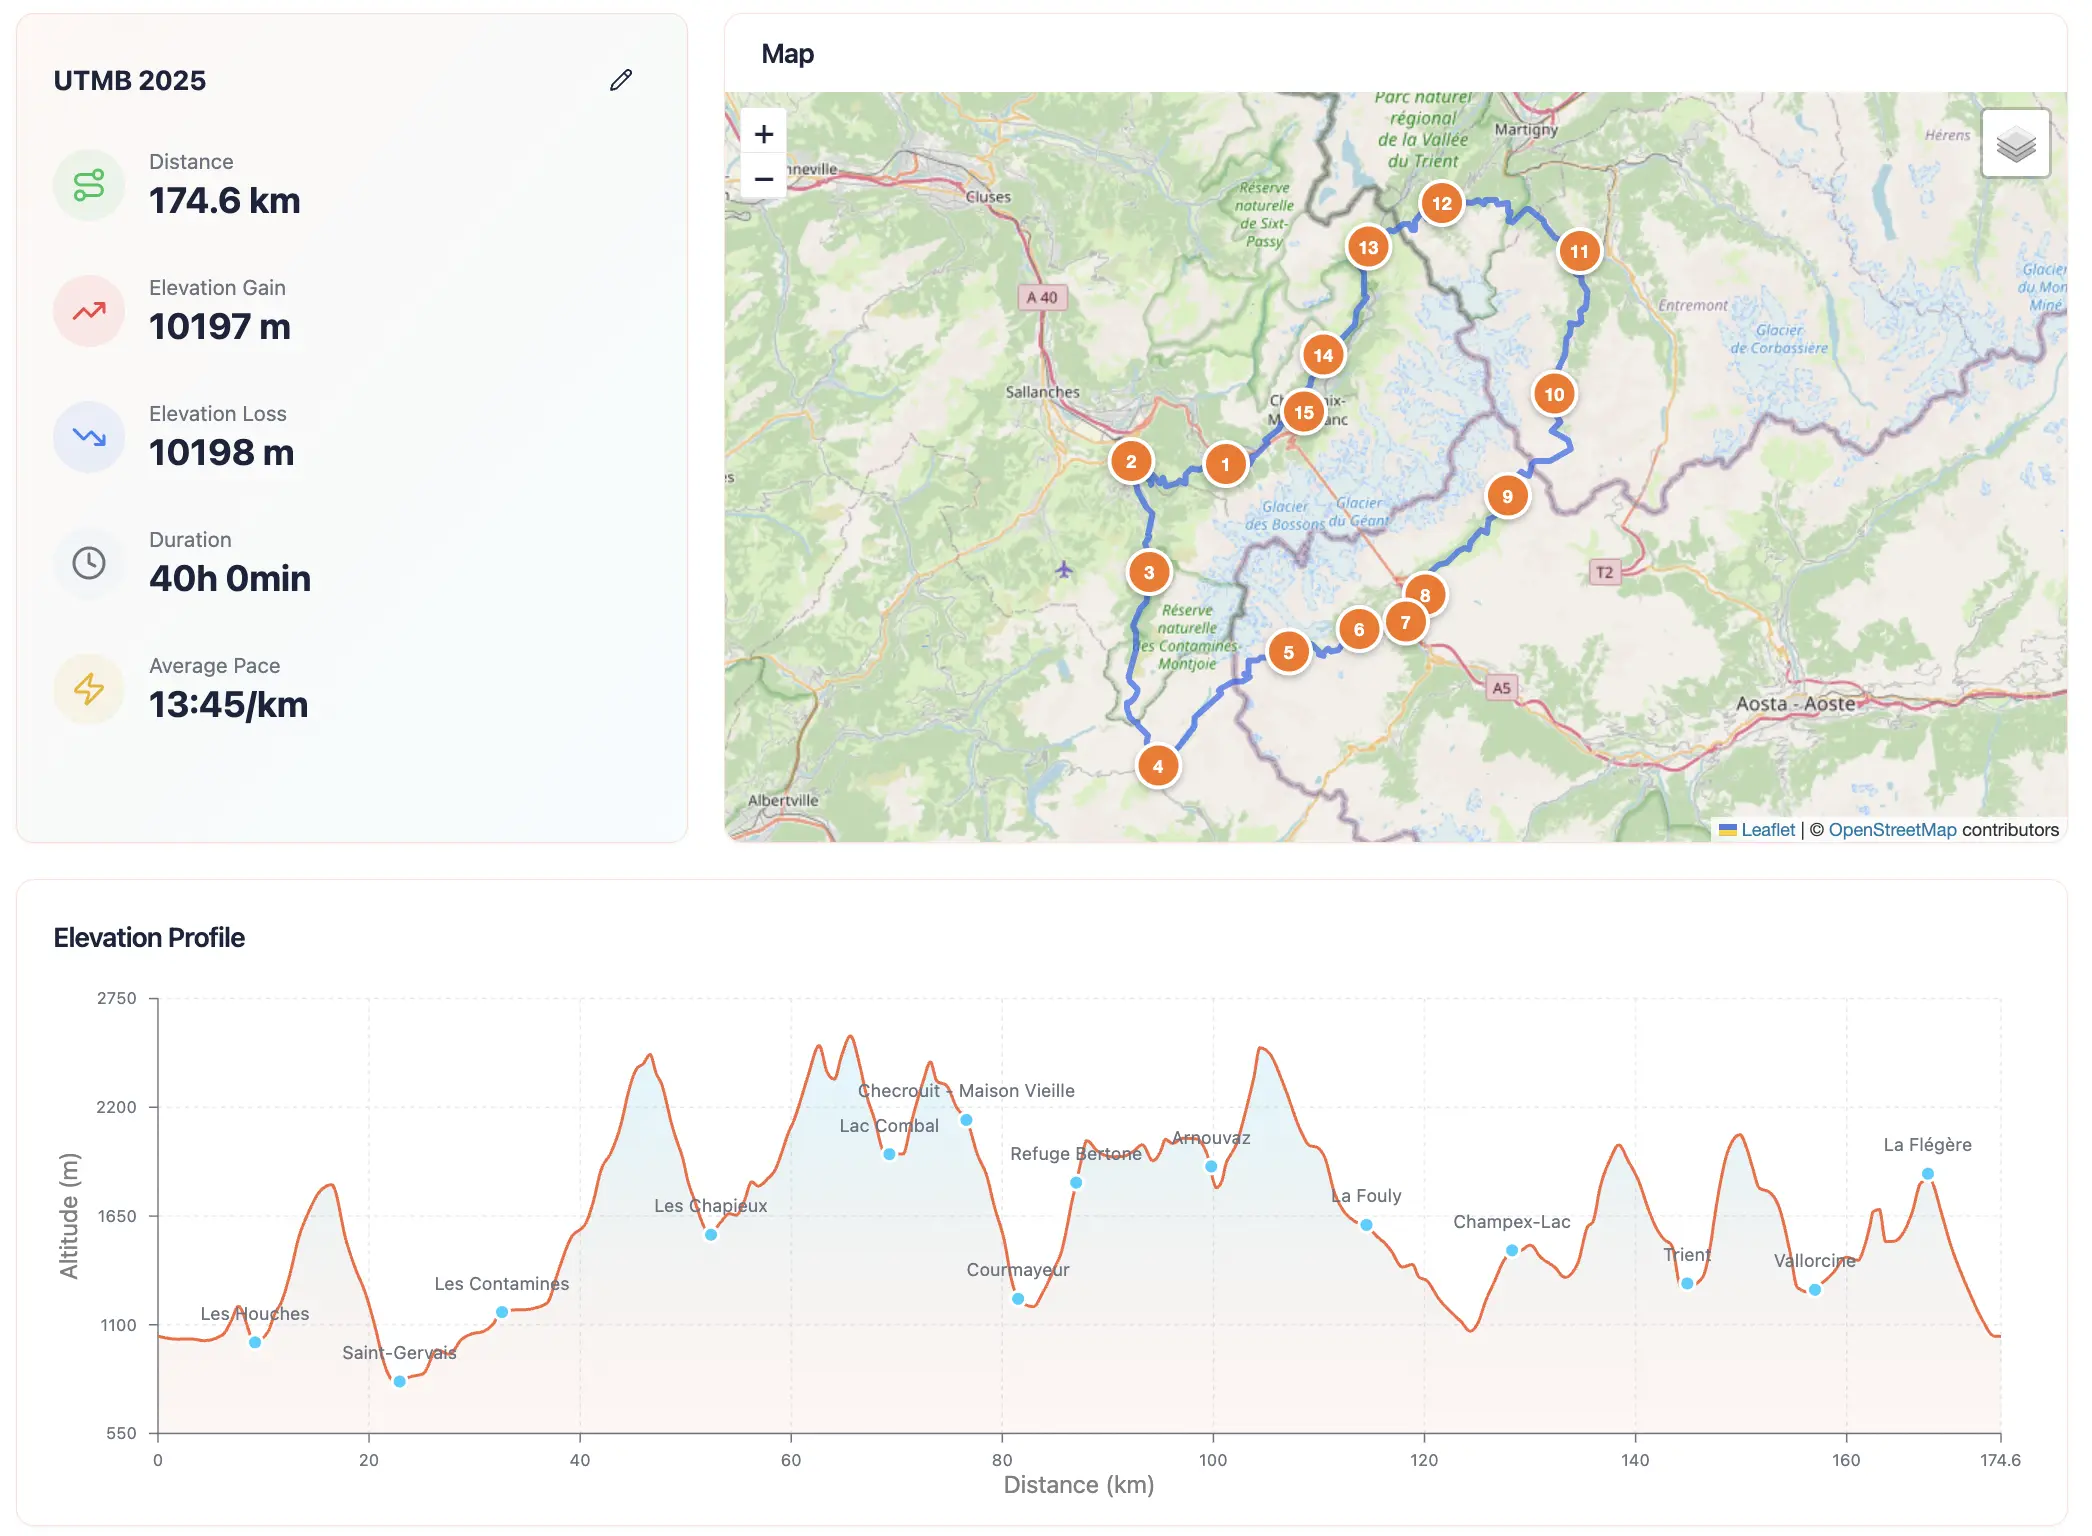Click the blue Elevation Loss trend icon
Image resolution: width=2092 pixels, height=1536 pixels.
[x=89, y=437]
